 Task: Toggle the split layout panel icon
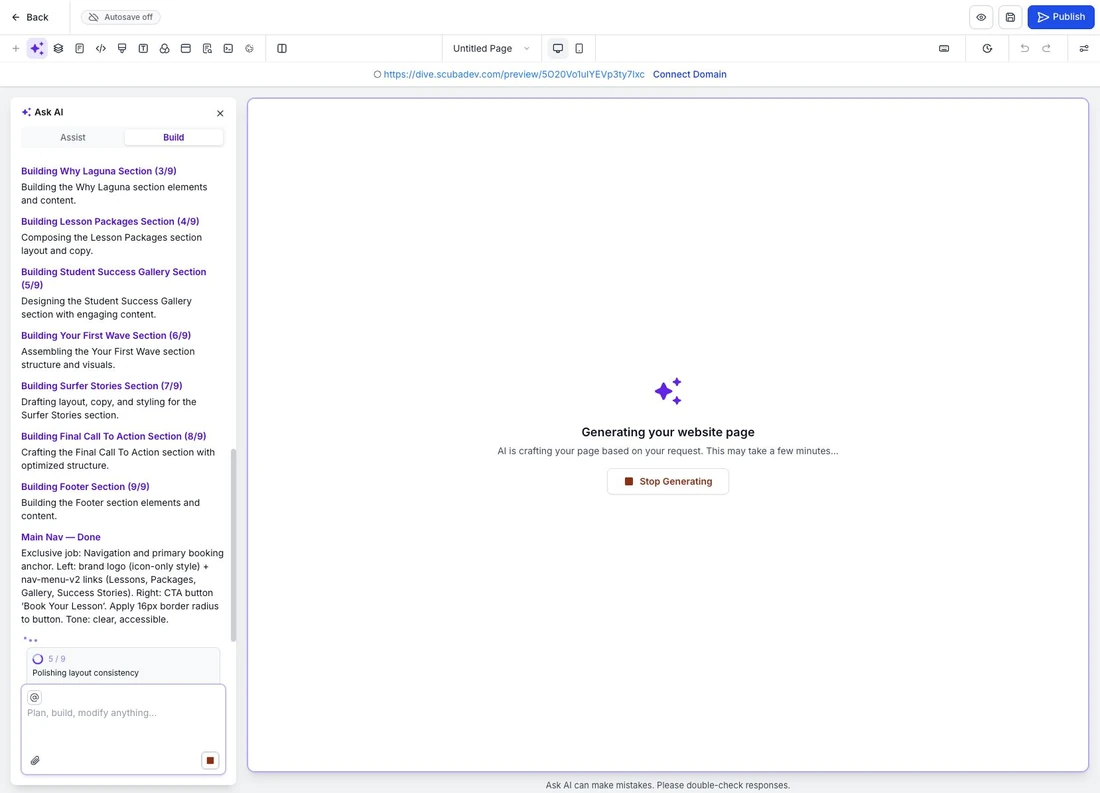coord(282,48)
